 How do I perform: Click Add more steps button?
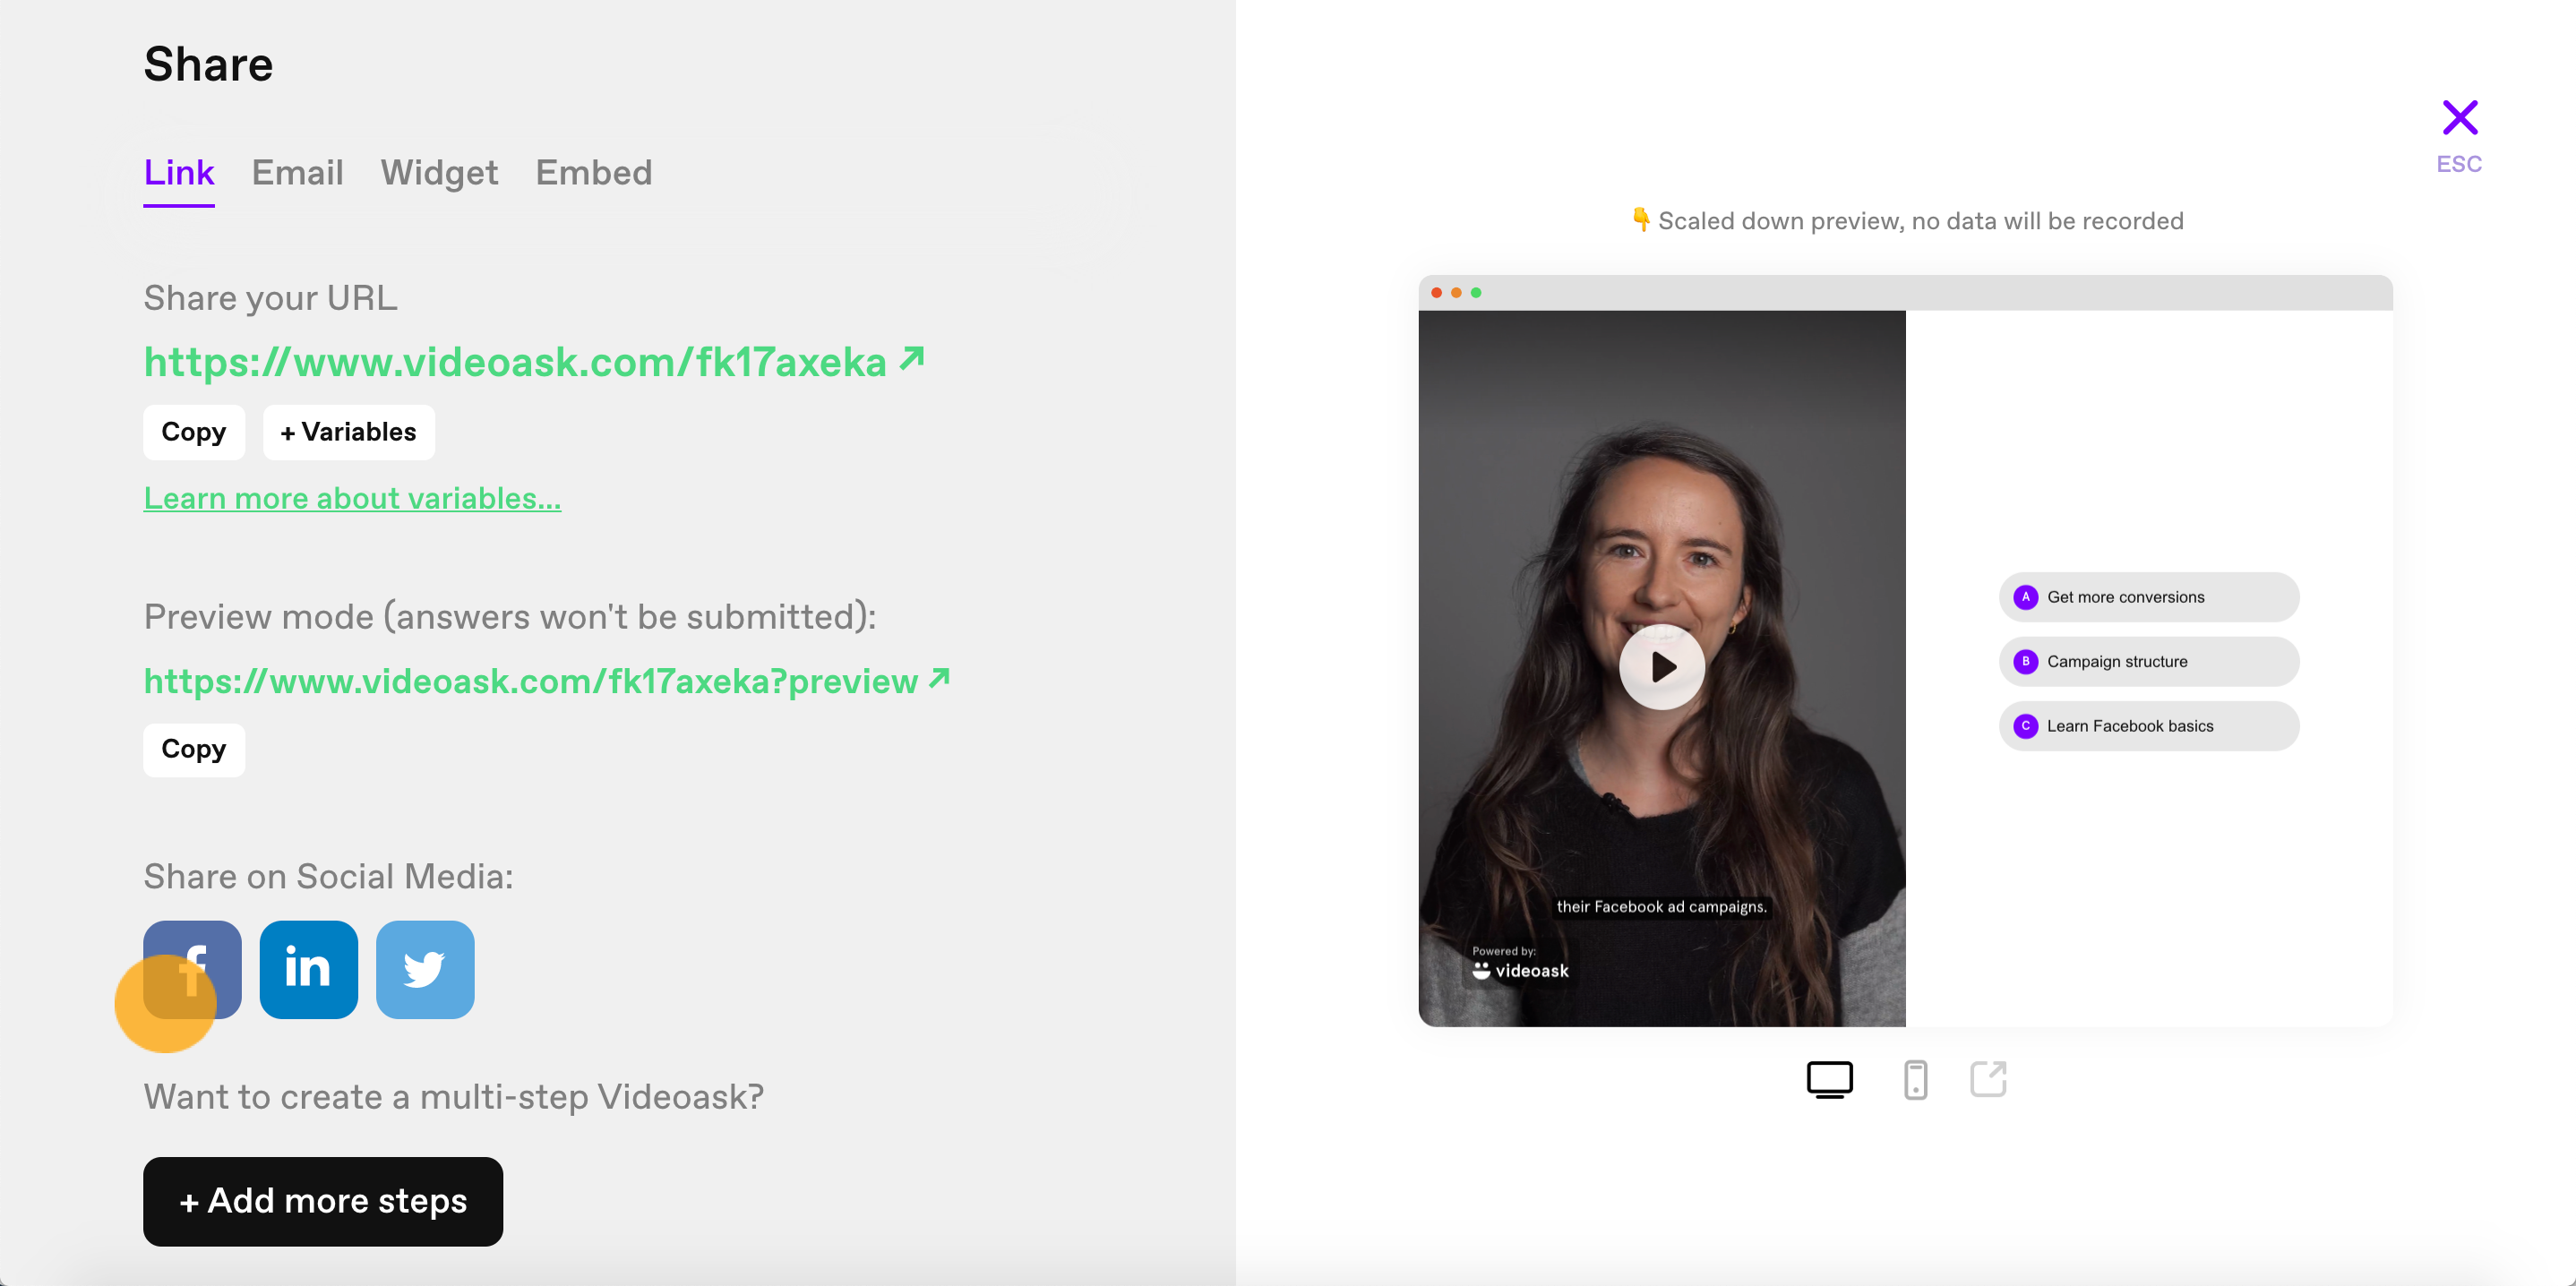tap(323, 1201)
